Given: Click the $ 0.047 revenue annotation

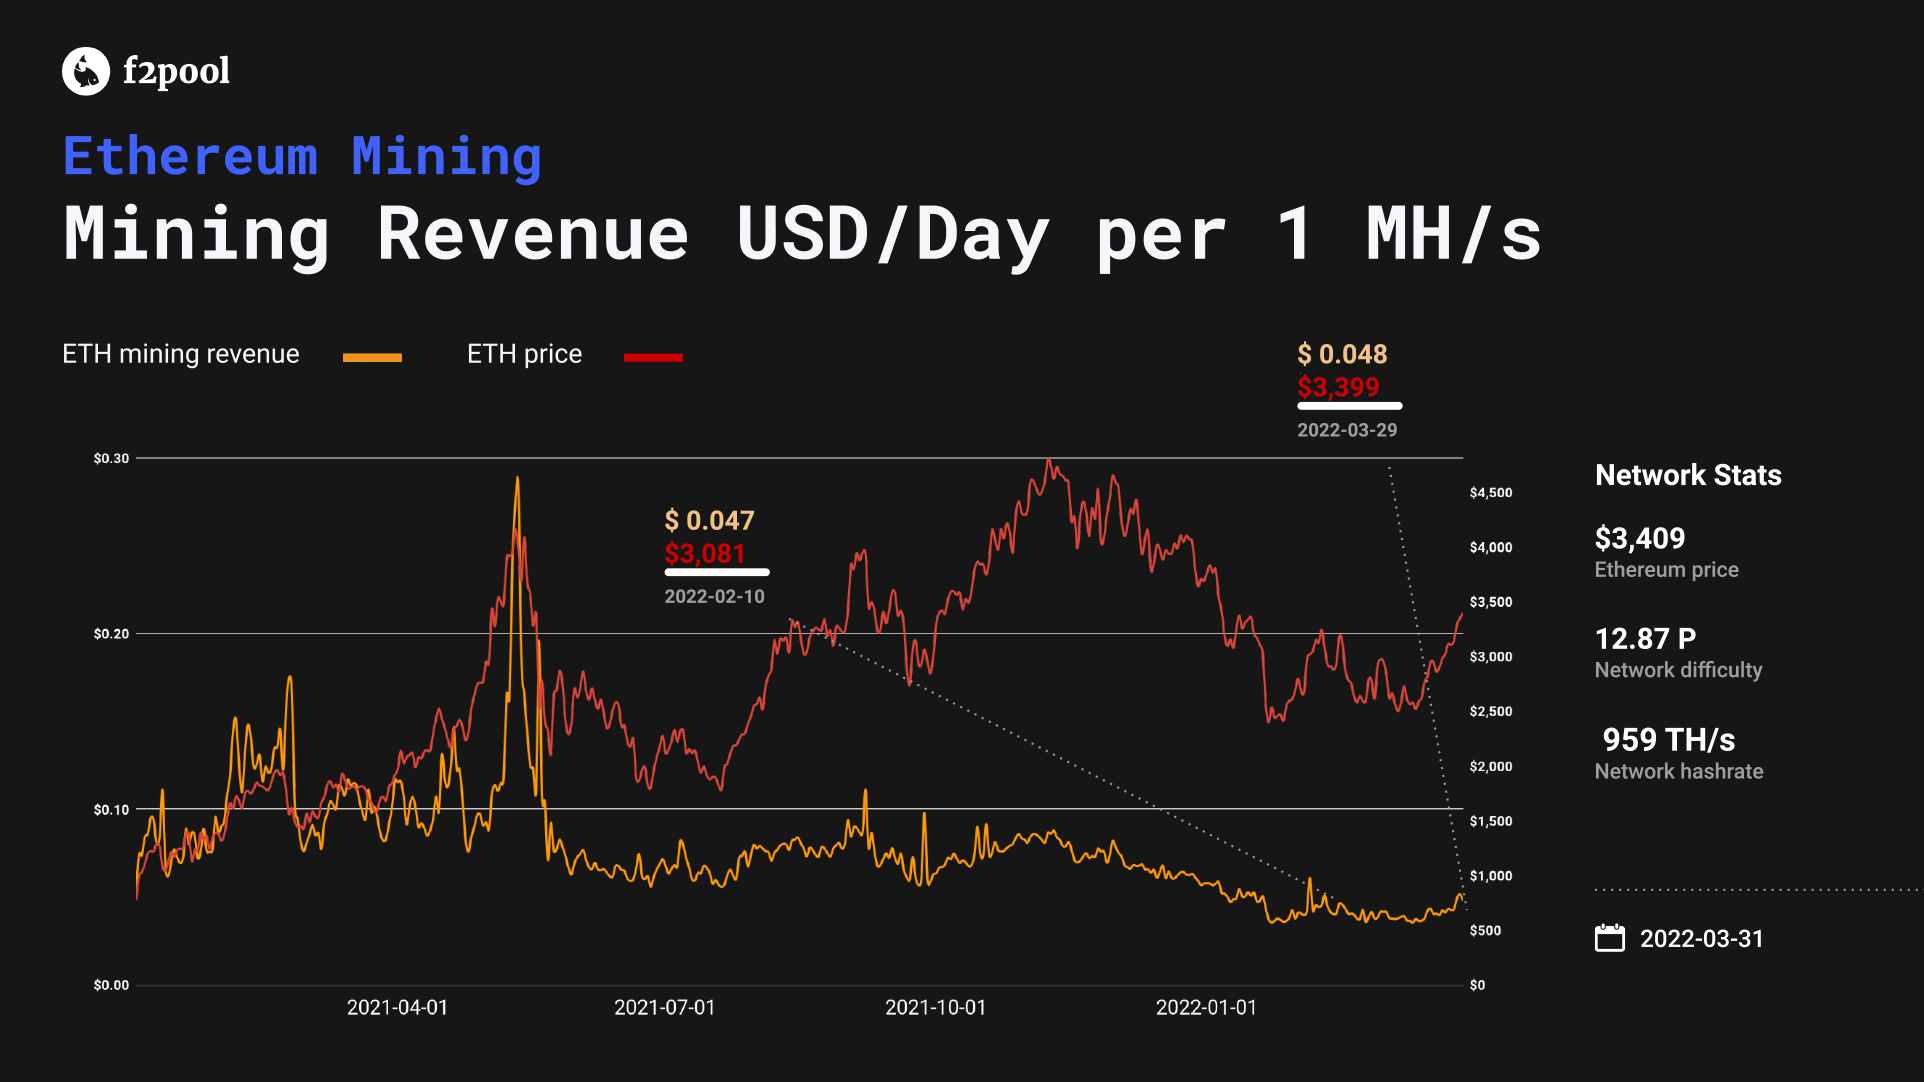Looking at the screenshot, I should [709, 520].
